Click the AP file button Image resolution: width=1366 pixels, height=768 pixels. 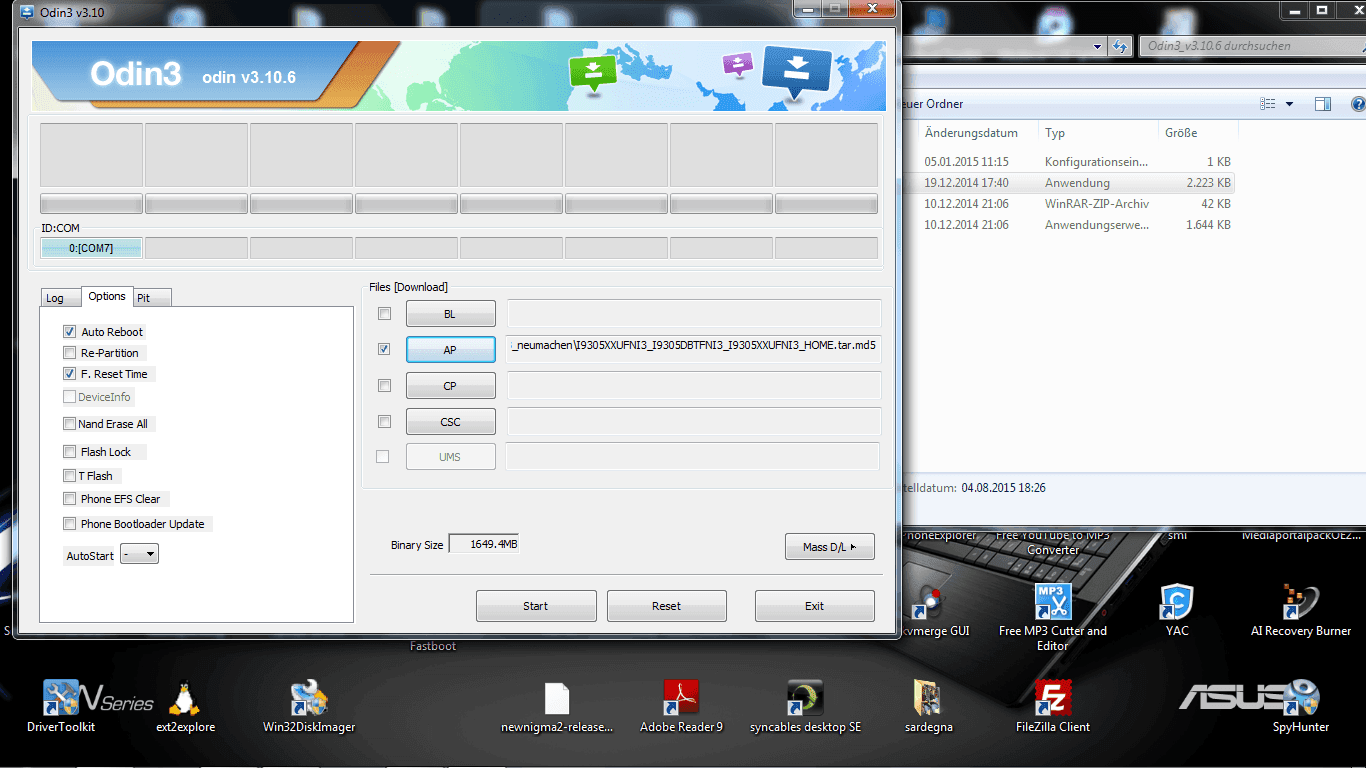tap(450, 350)
